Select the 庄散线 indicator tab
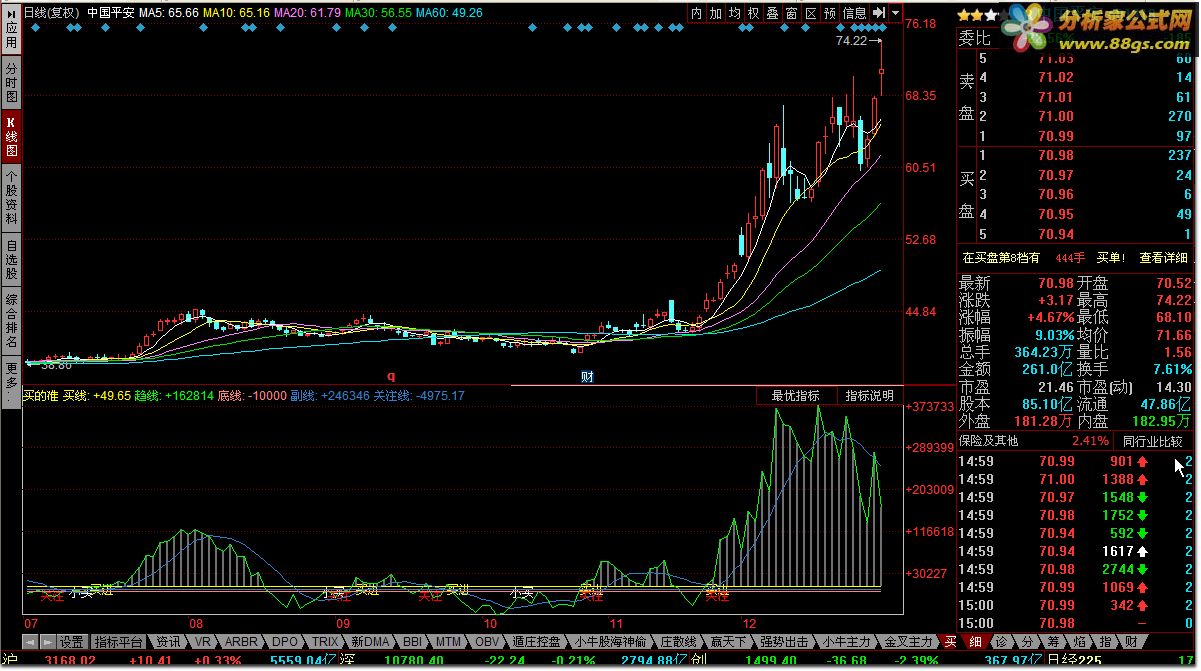This screenshot has height=671, width=1201. coord(679,642)
